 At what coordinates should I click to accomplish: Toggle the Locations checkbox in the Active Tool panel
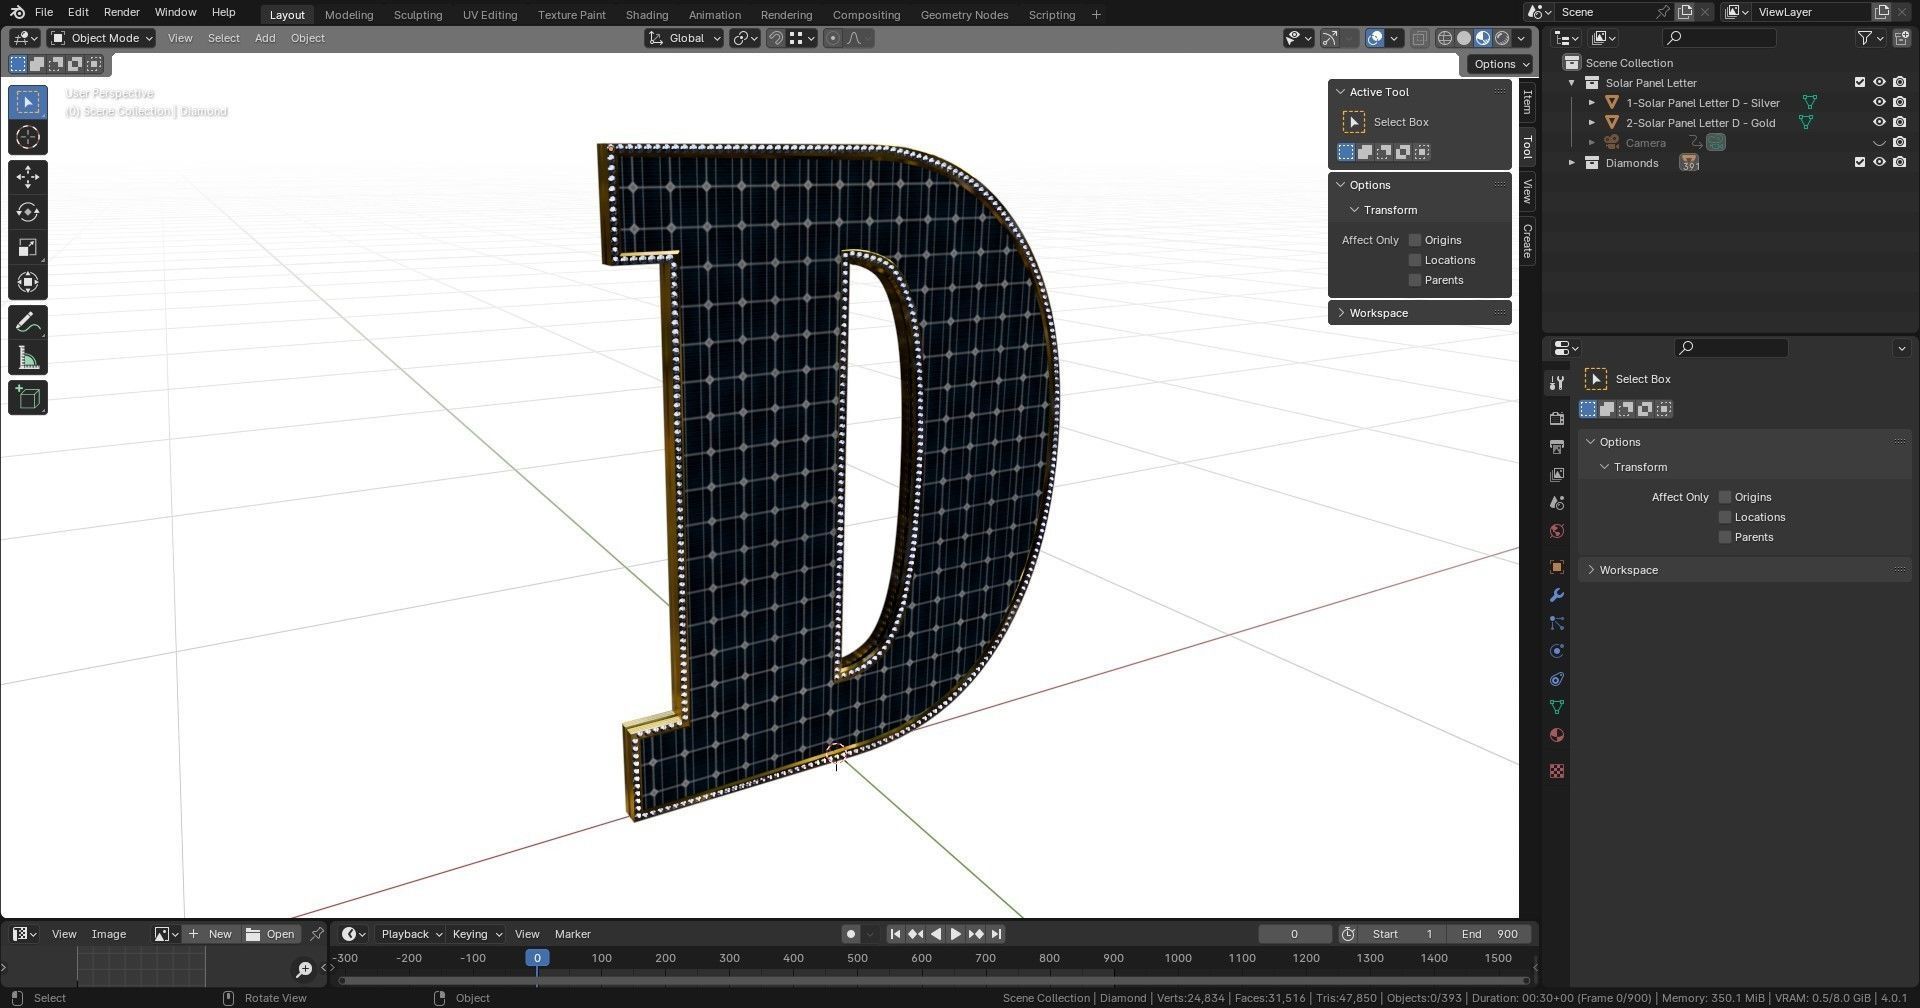[x=1415, y=260]
